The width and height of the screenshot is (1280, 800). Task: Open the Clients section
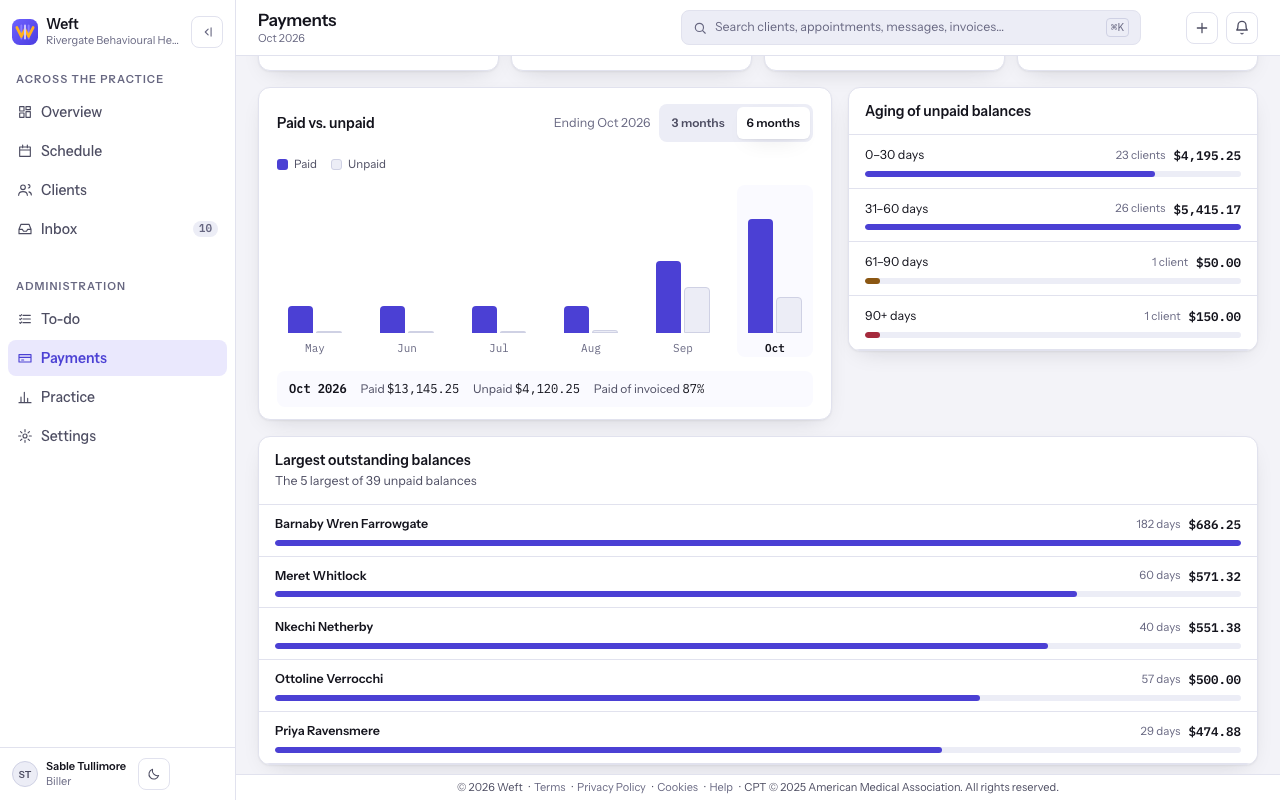(x=117, y=190)
